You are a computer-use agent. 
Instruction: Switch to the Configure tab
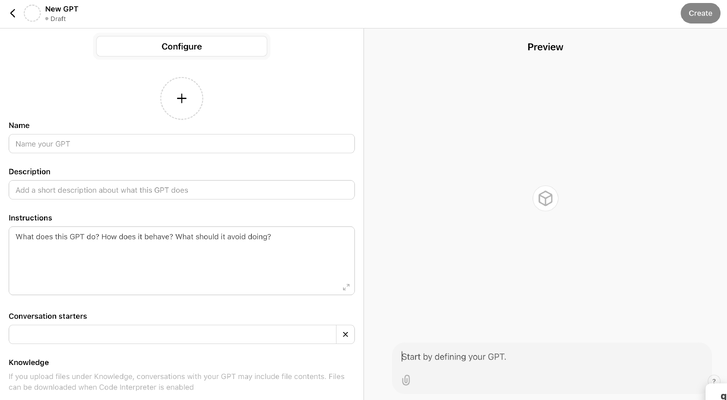point(182,46)
